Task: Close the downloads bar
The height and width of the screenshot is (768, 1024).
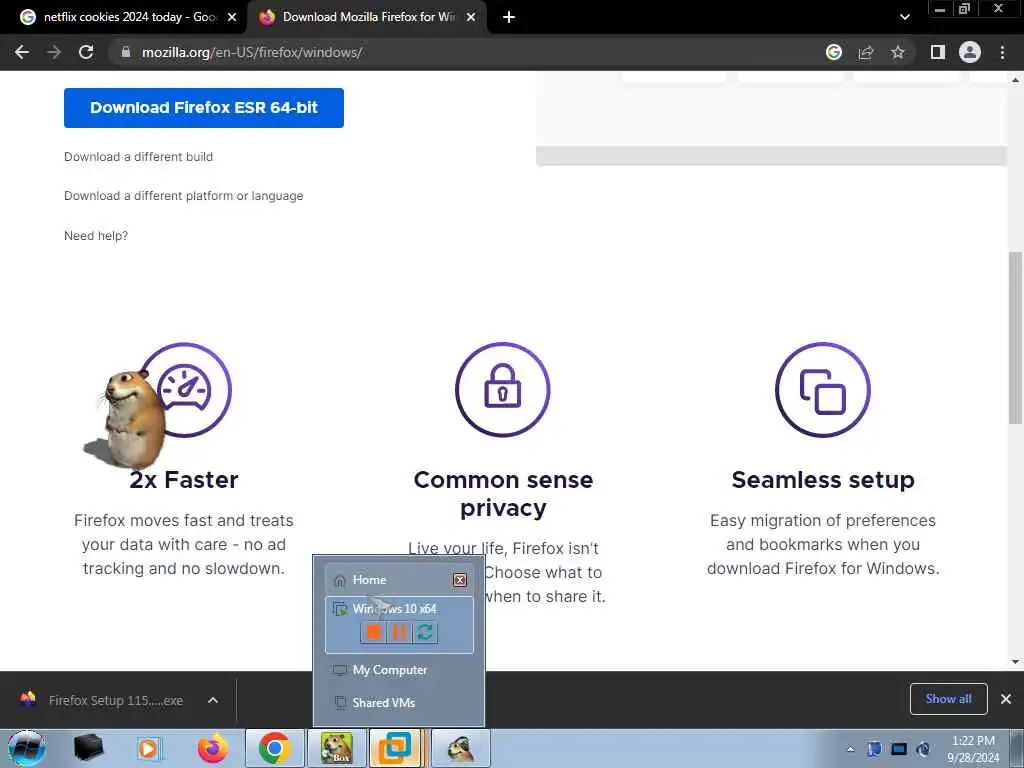Action: (x=1006, y=699)
